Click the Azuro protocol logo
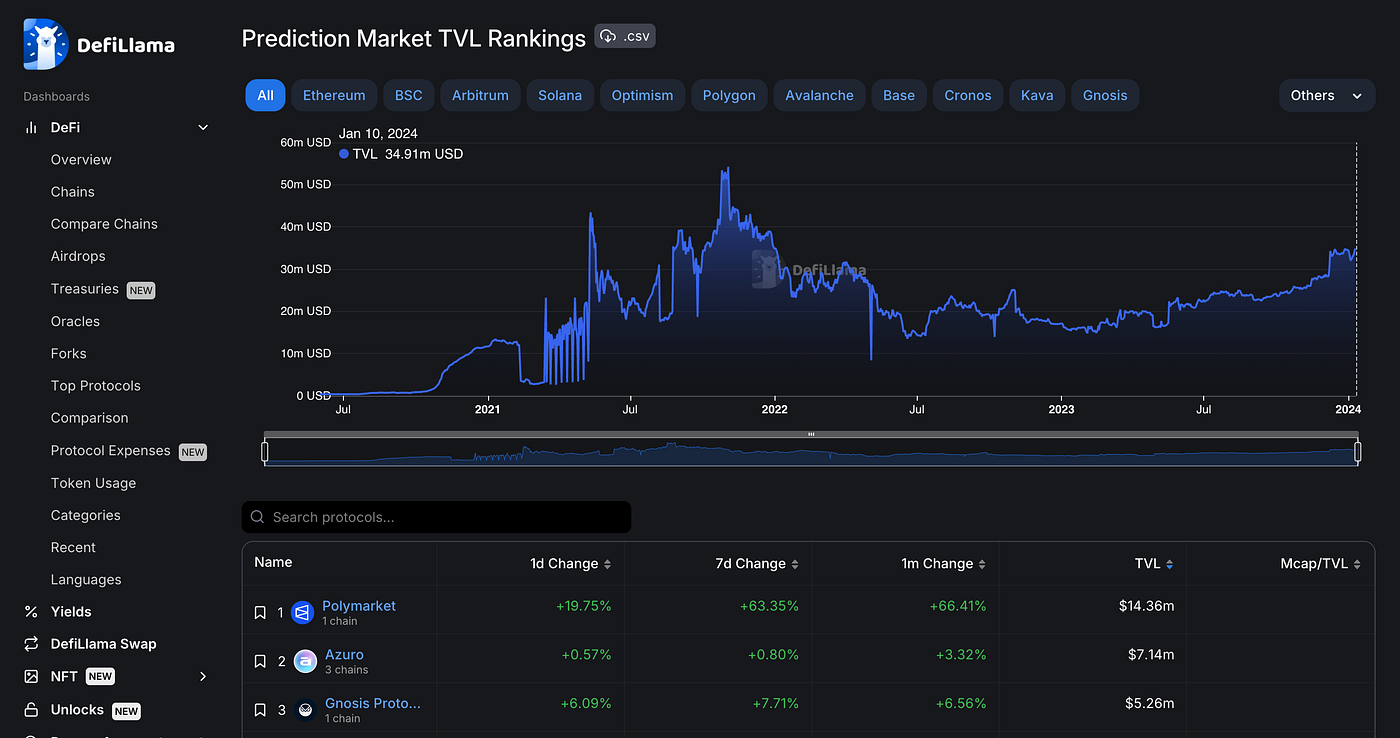The image size is (1400, 738). (305, 661)
